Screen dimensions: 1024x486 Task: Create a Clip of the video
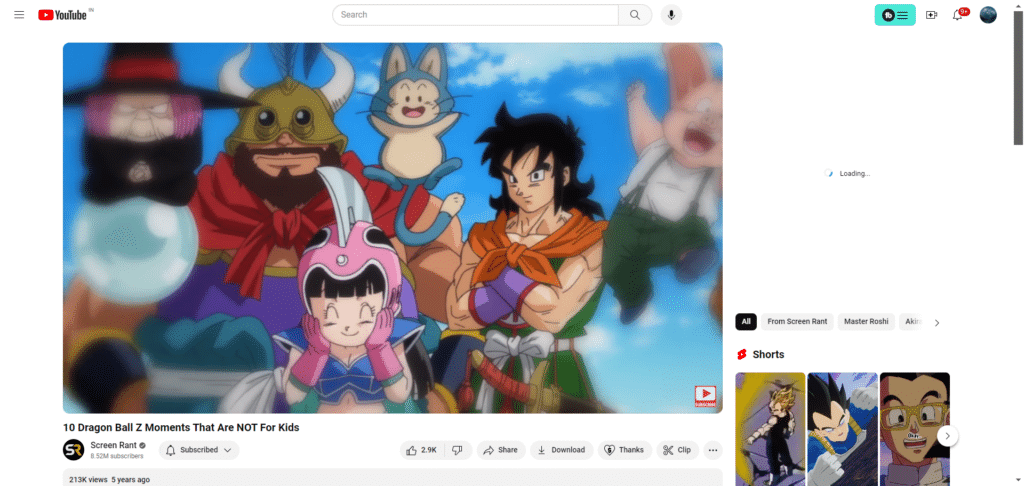(x=677, y=450)
